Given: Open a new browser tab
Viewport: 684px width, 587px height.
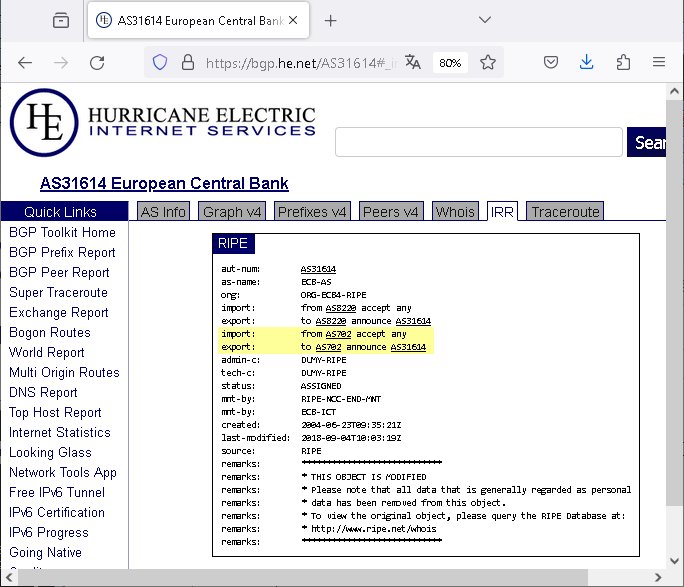Looking at the screenshot, I should 331,20.
